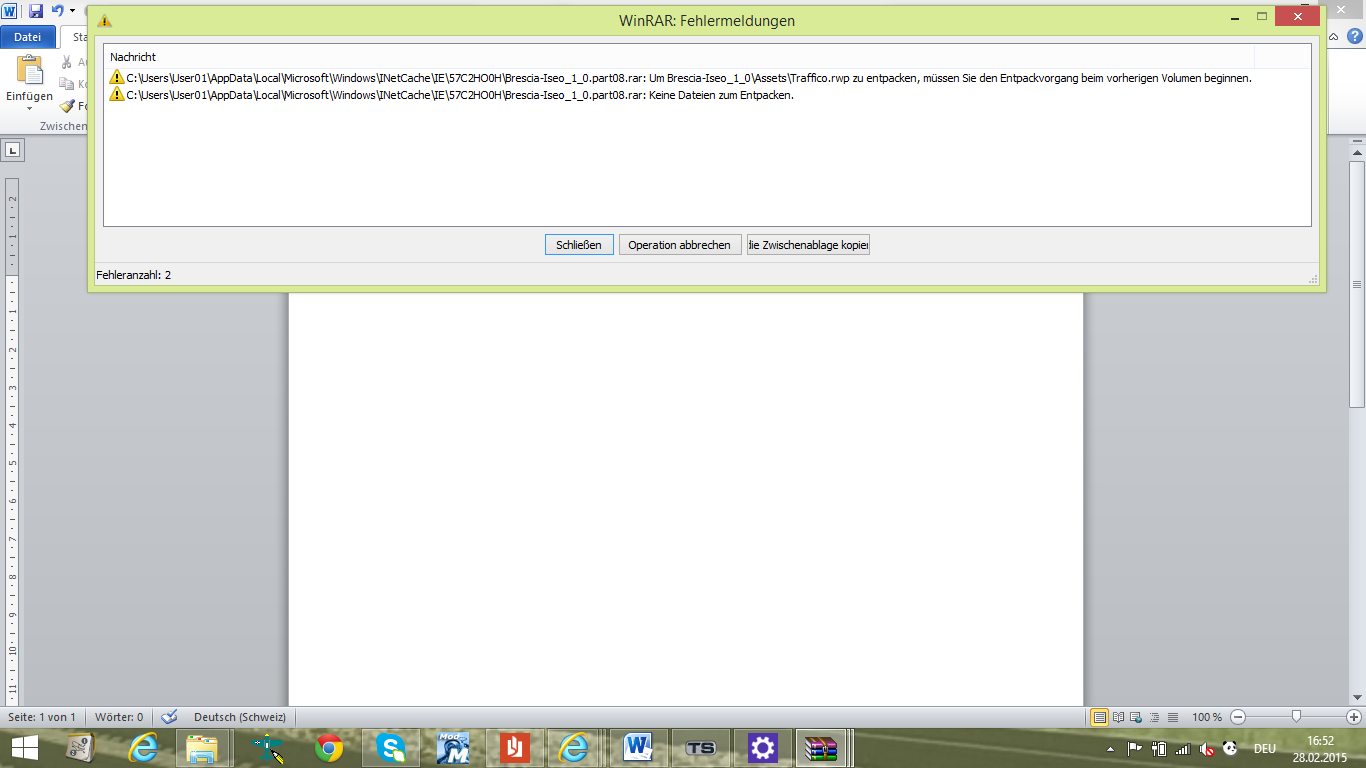Click the network signal tray icon
The height and width of the screenshot is (768, 1366).
point(1183,748)
